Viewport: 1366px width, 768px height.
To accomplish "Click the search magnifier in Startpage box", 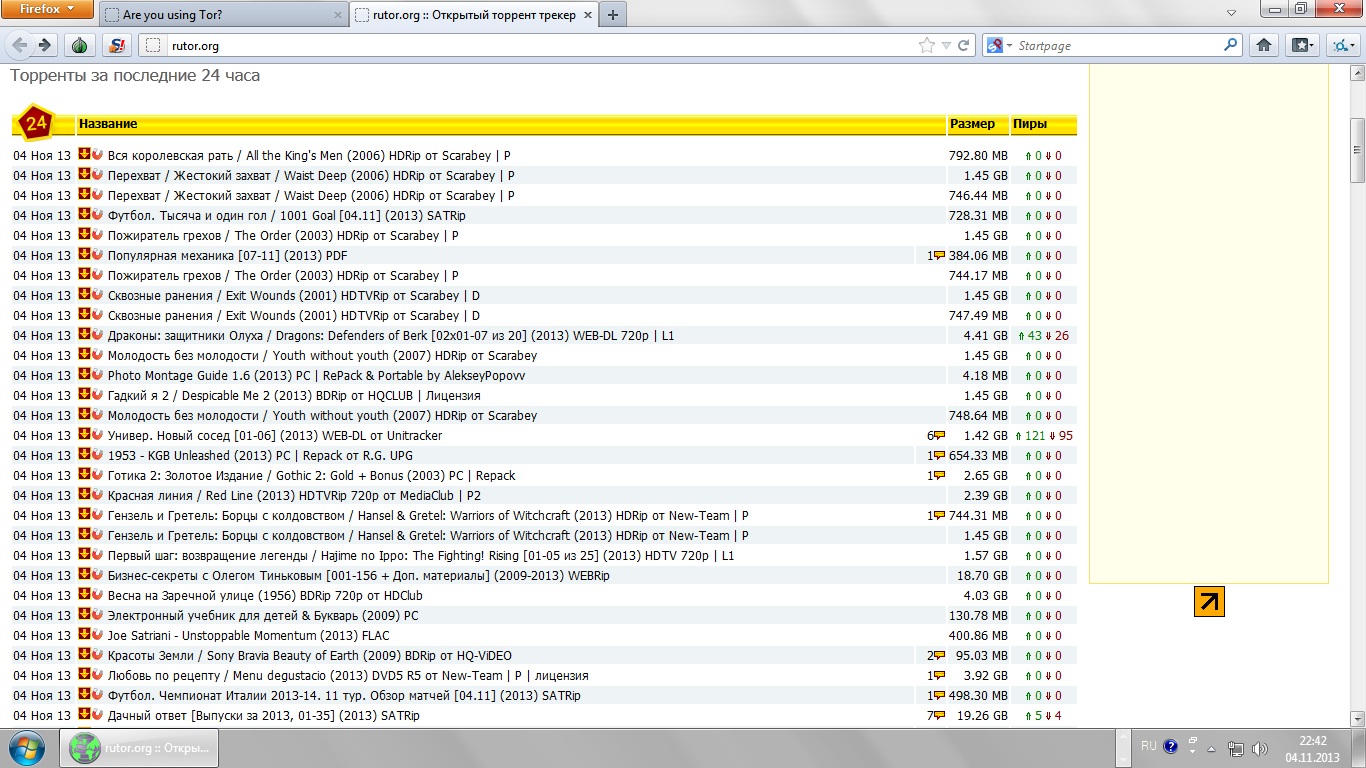I will [1231, 45].
